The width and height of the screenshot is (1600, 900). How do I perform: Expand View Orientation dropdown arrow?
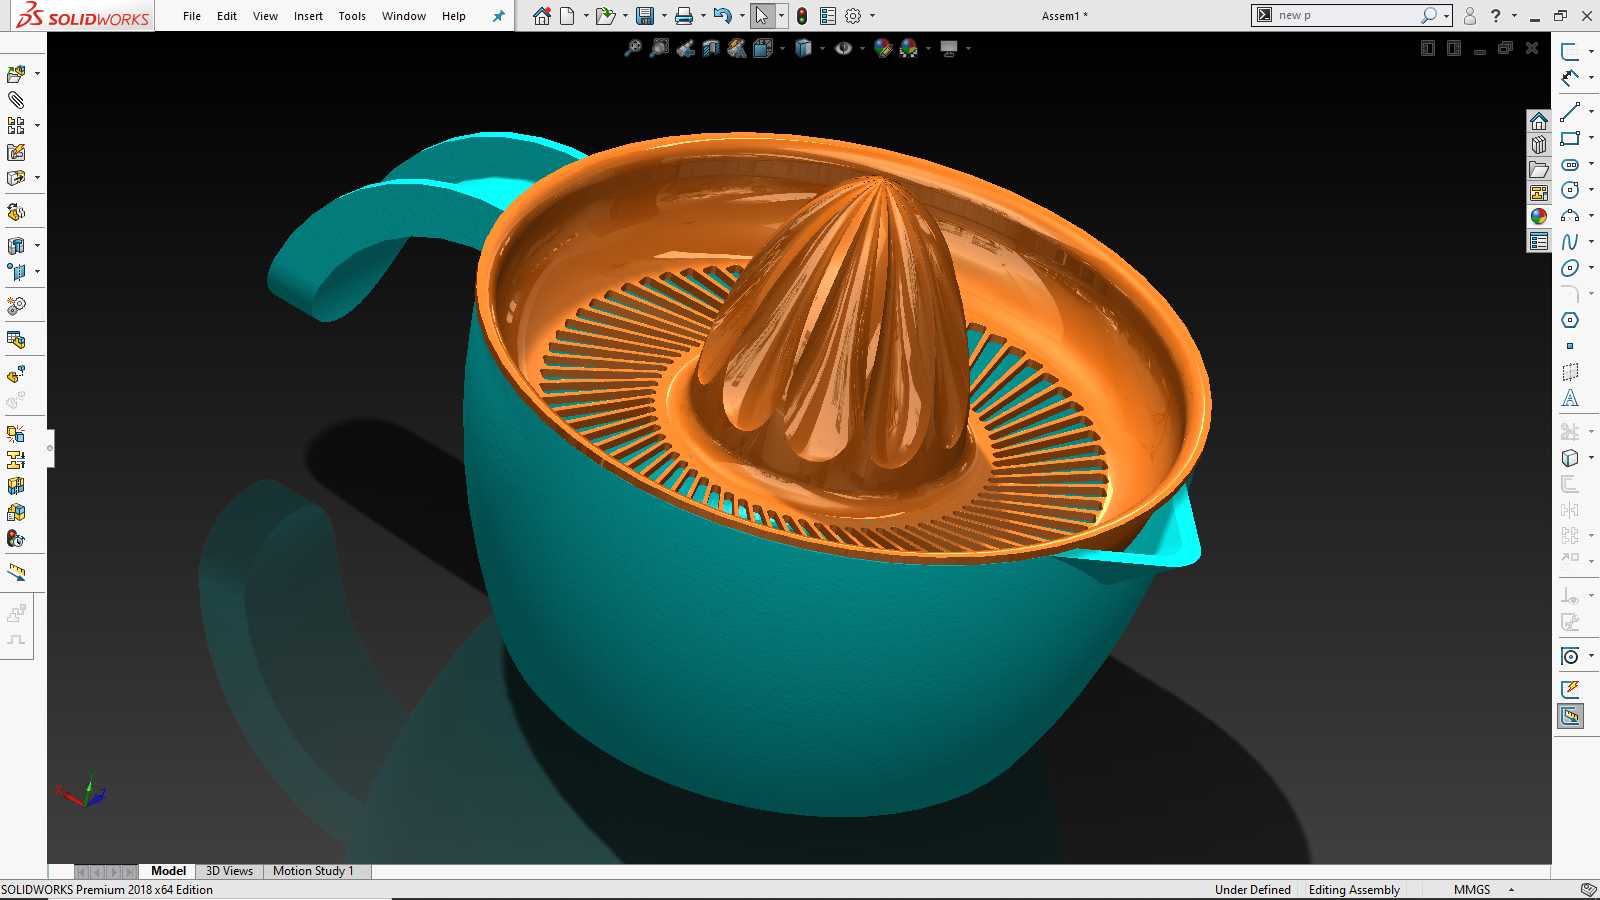click(782, 48)
